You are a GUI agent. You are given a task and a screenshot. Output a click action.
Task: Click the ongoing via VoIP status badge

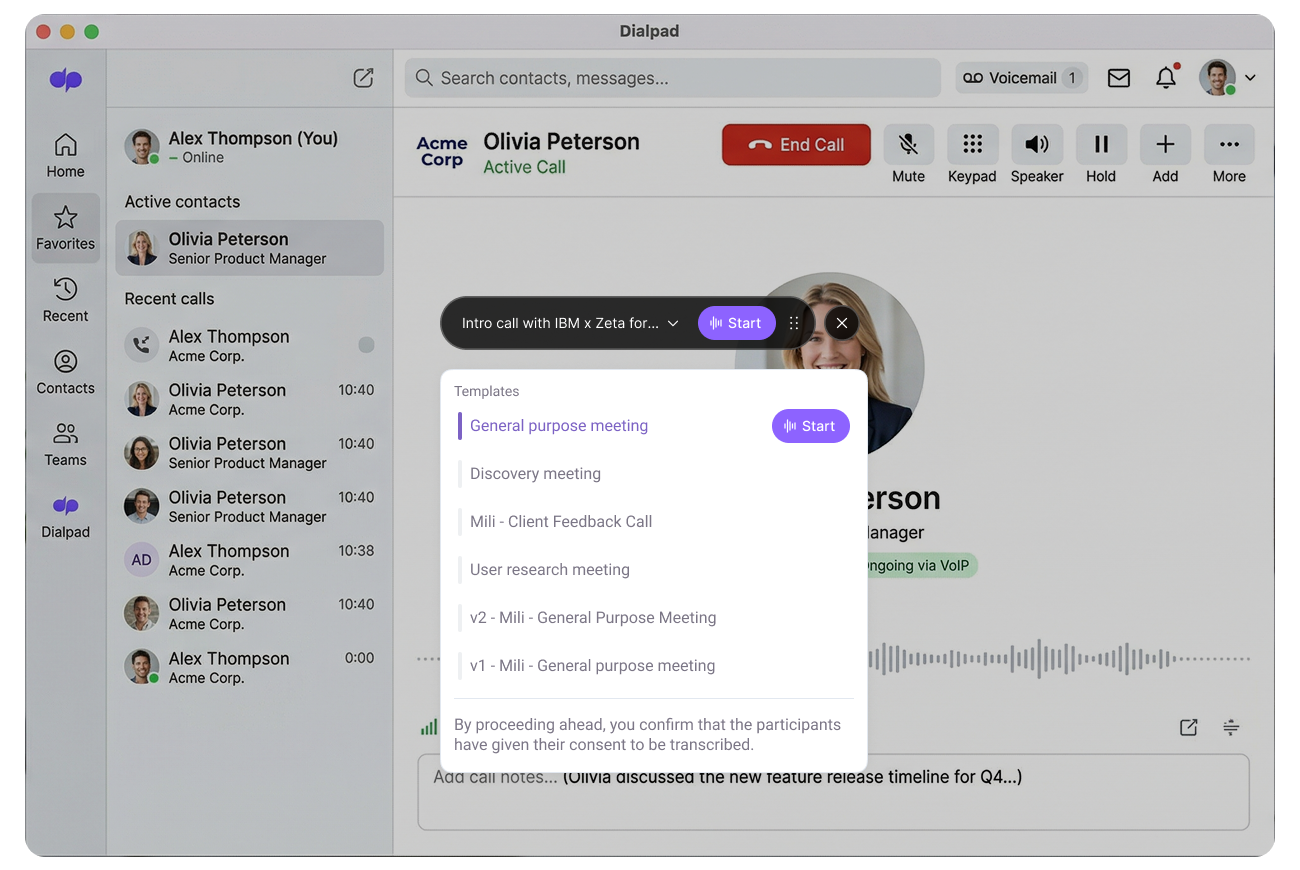coord(920,566)
